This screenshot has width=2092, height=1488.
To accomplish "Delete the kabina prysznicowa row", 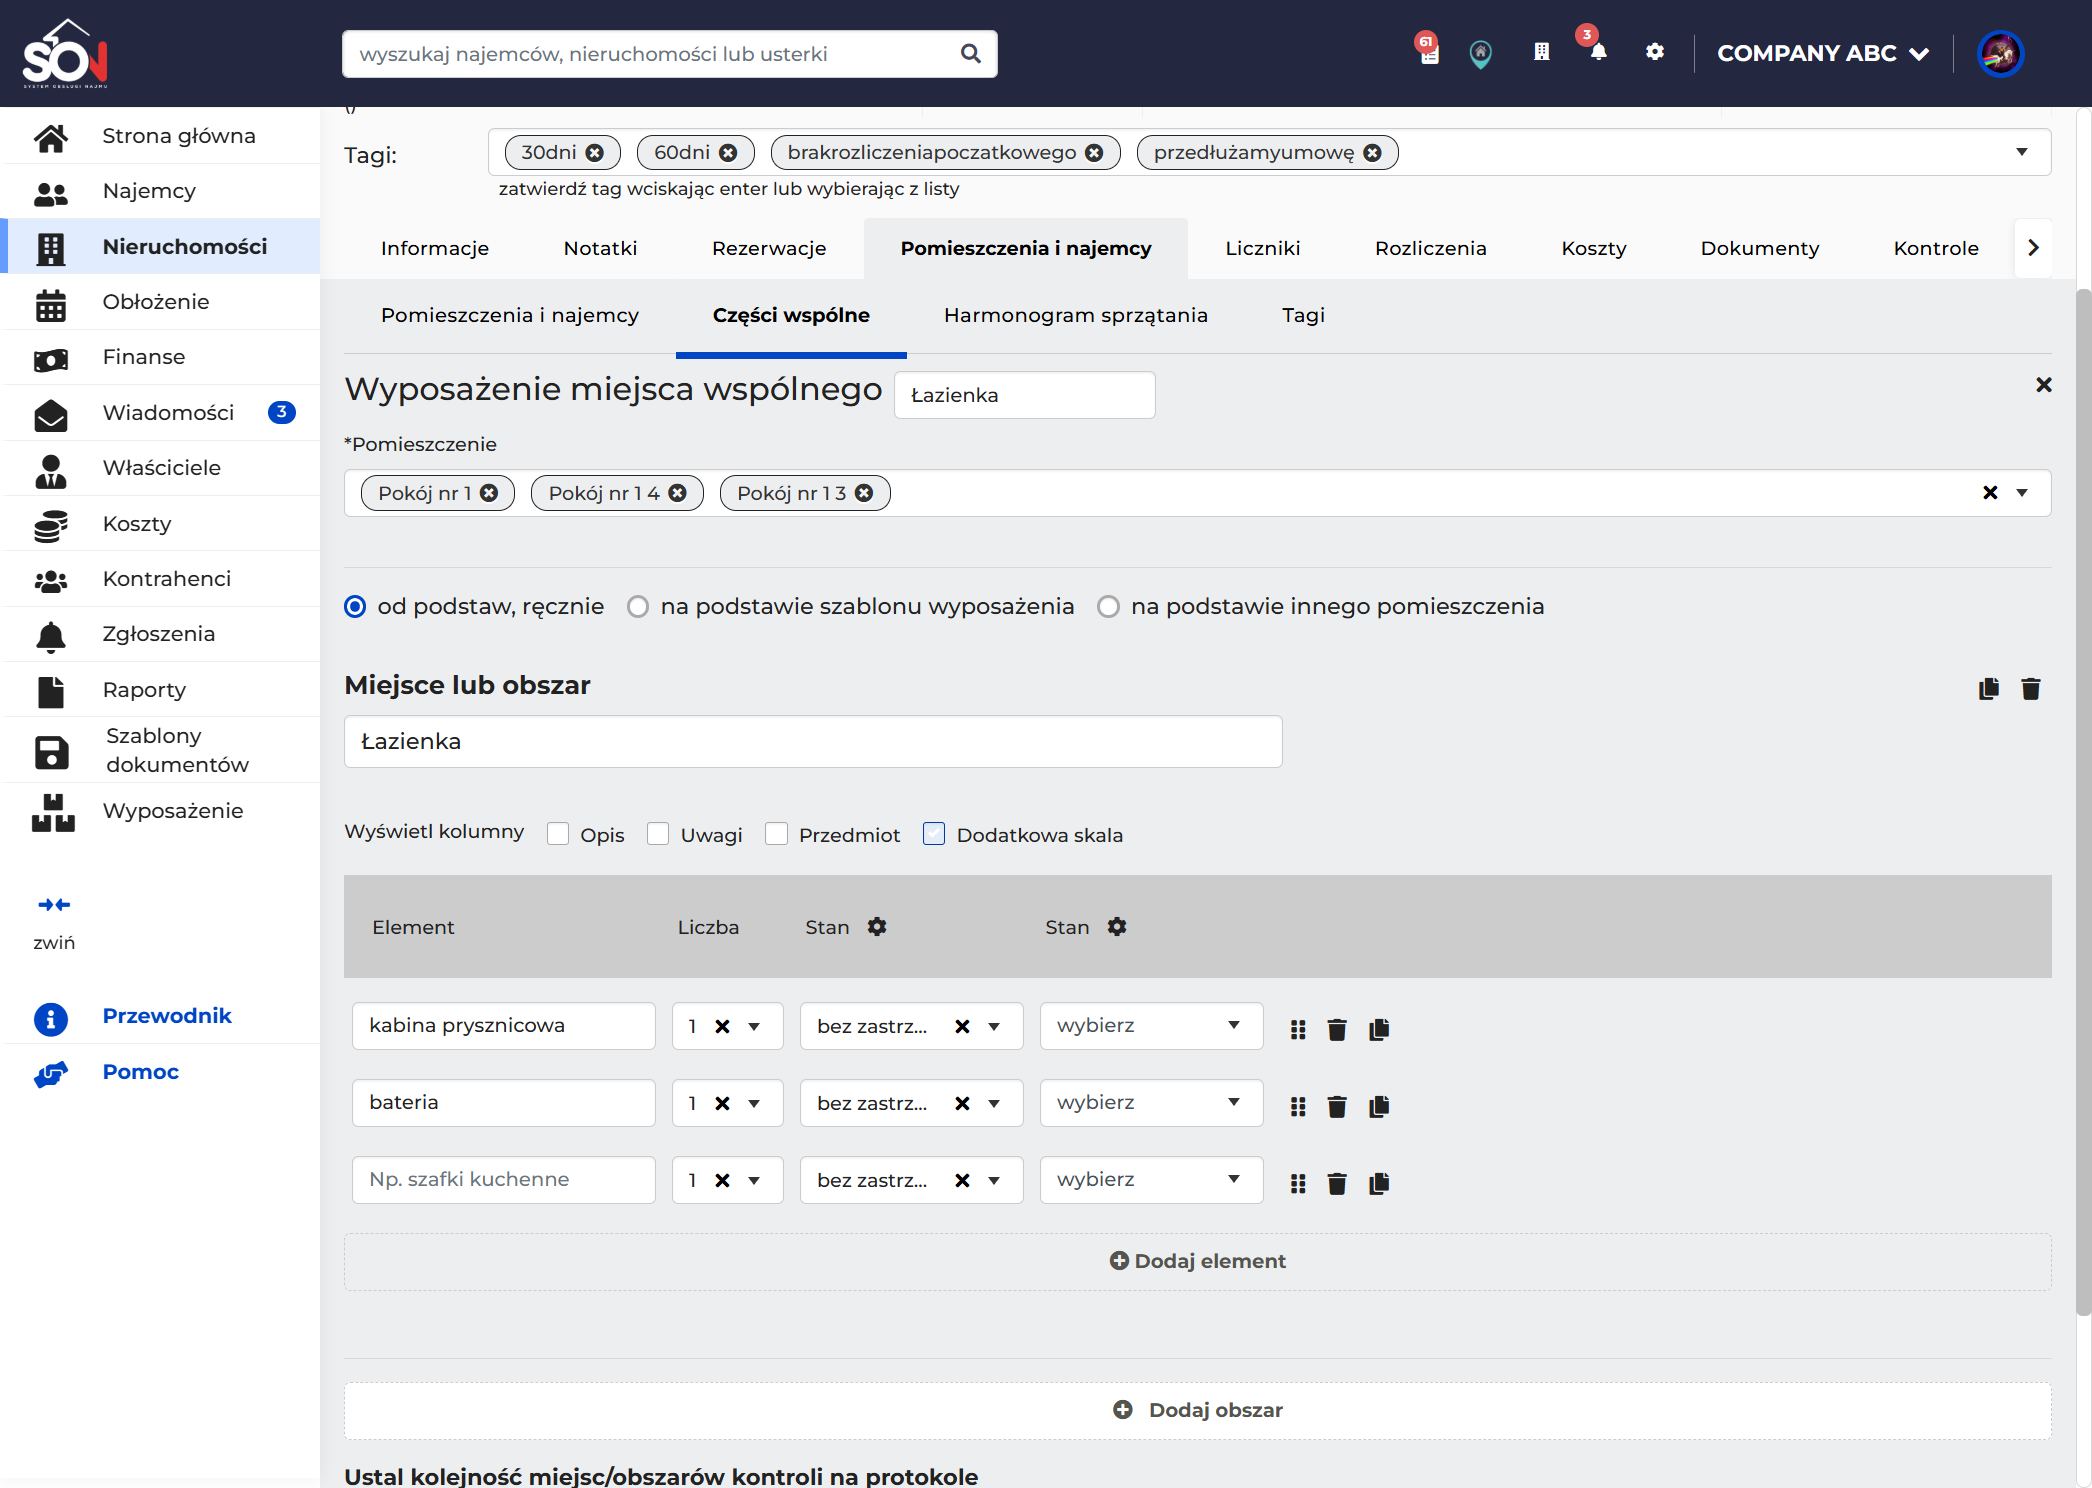I will coord(1337,1029).
